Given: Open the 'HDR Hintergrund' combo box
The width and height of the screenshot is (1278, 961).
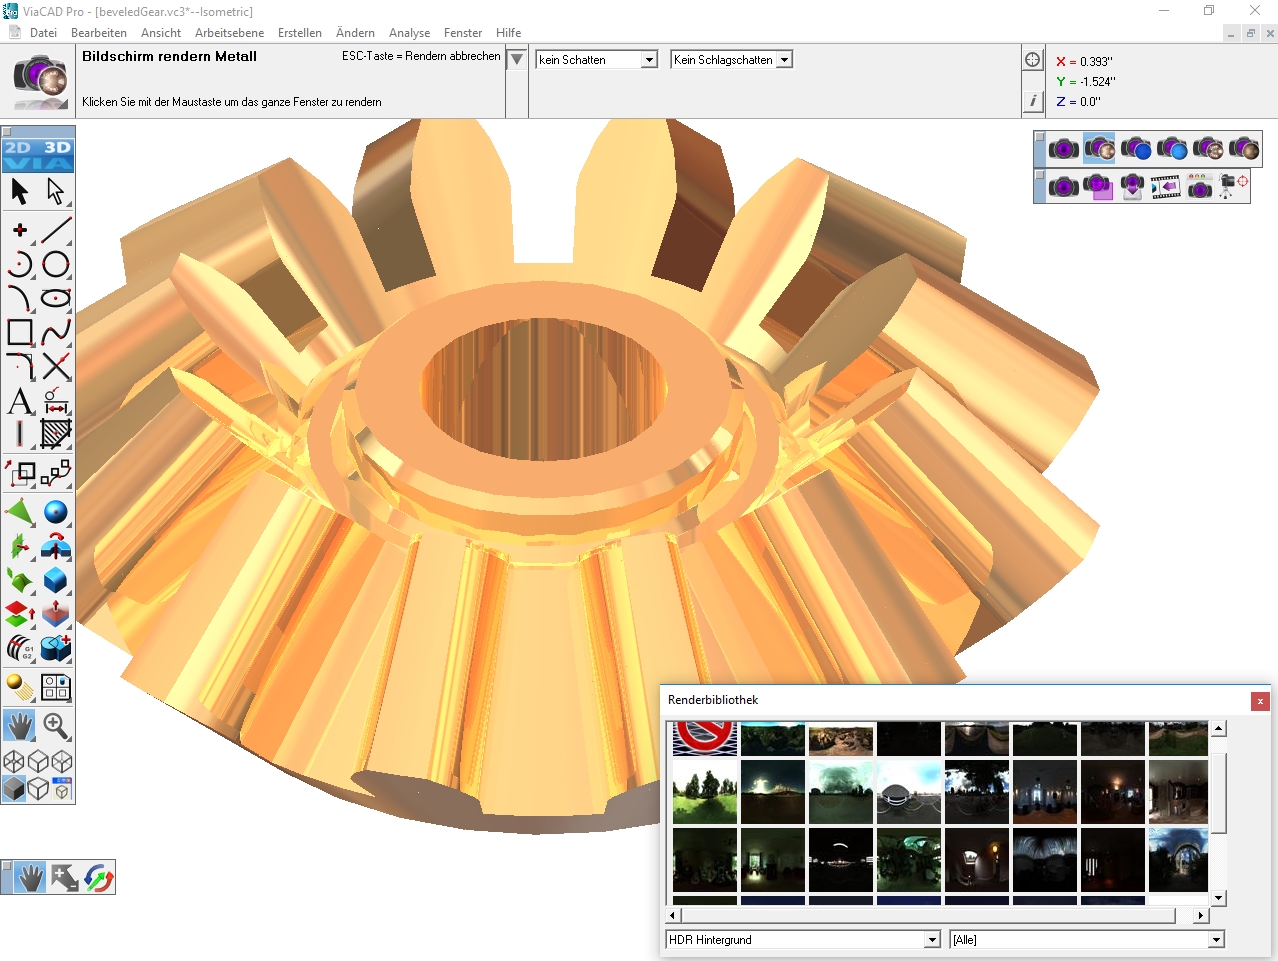Looking at the screenshot, I should [931, 939].
